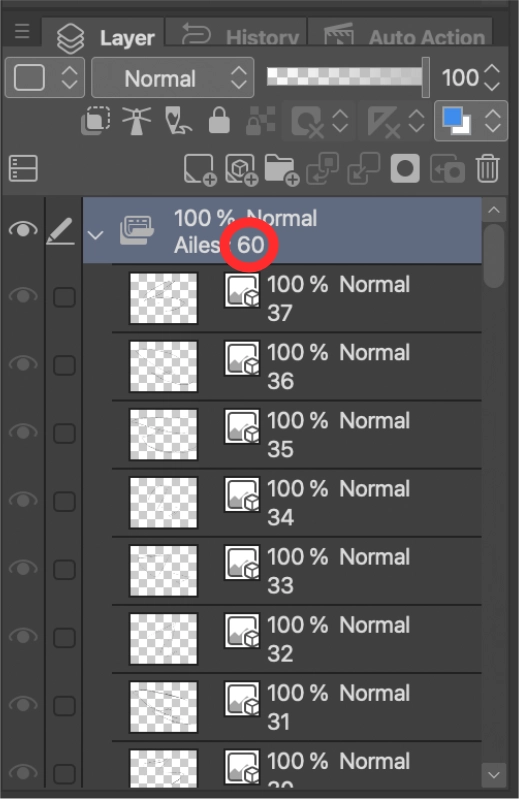This screenshot has width=519, height=799.
Task: Check the box beside layer 35
Action: tap(65, 434)
